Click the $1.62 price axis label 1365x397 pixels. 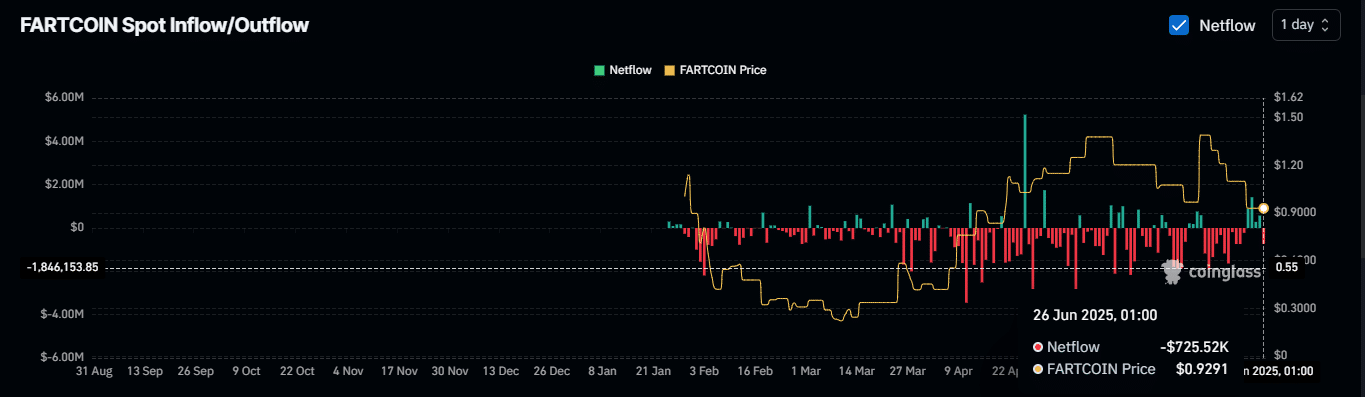[1288, 98]
